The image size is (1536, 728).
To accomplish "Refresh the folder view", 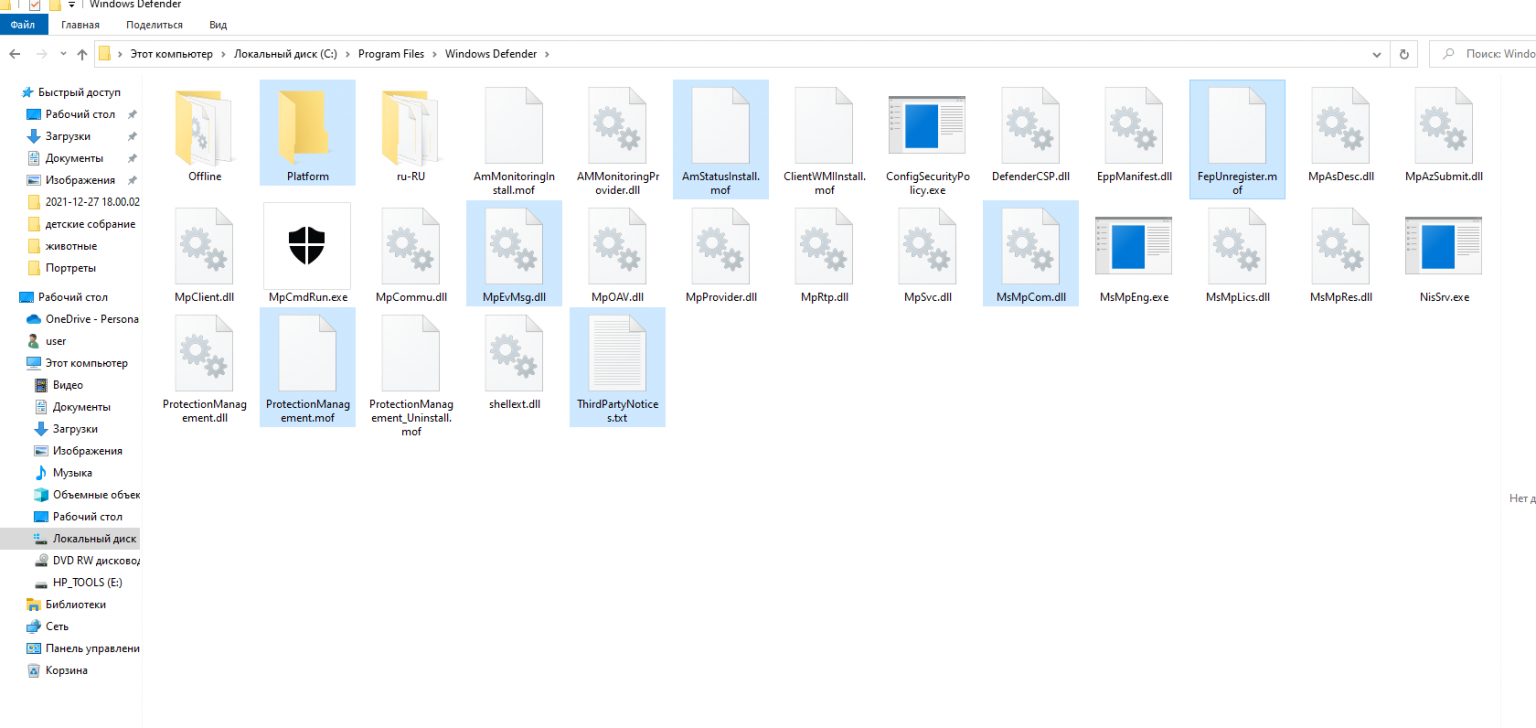I will (x=1404, y=54).
